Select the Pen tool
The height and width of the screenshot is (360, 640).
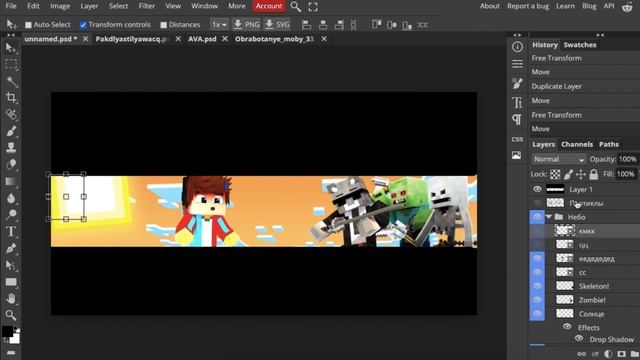pyautogui.click(x=11, y=248)
